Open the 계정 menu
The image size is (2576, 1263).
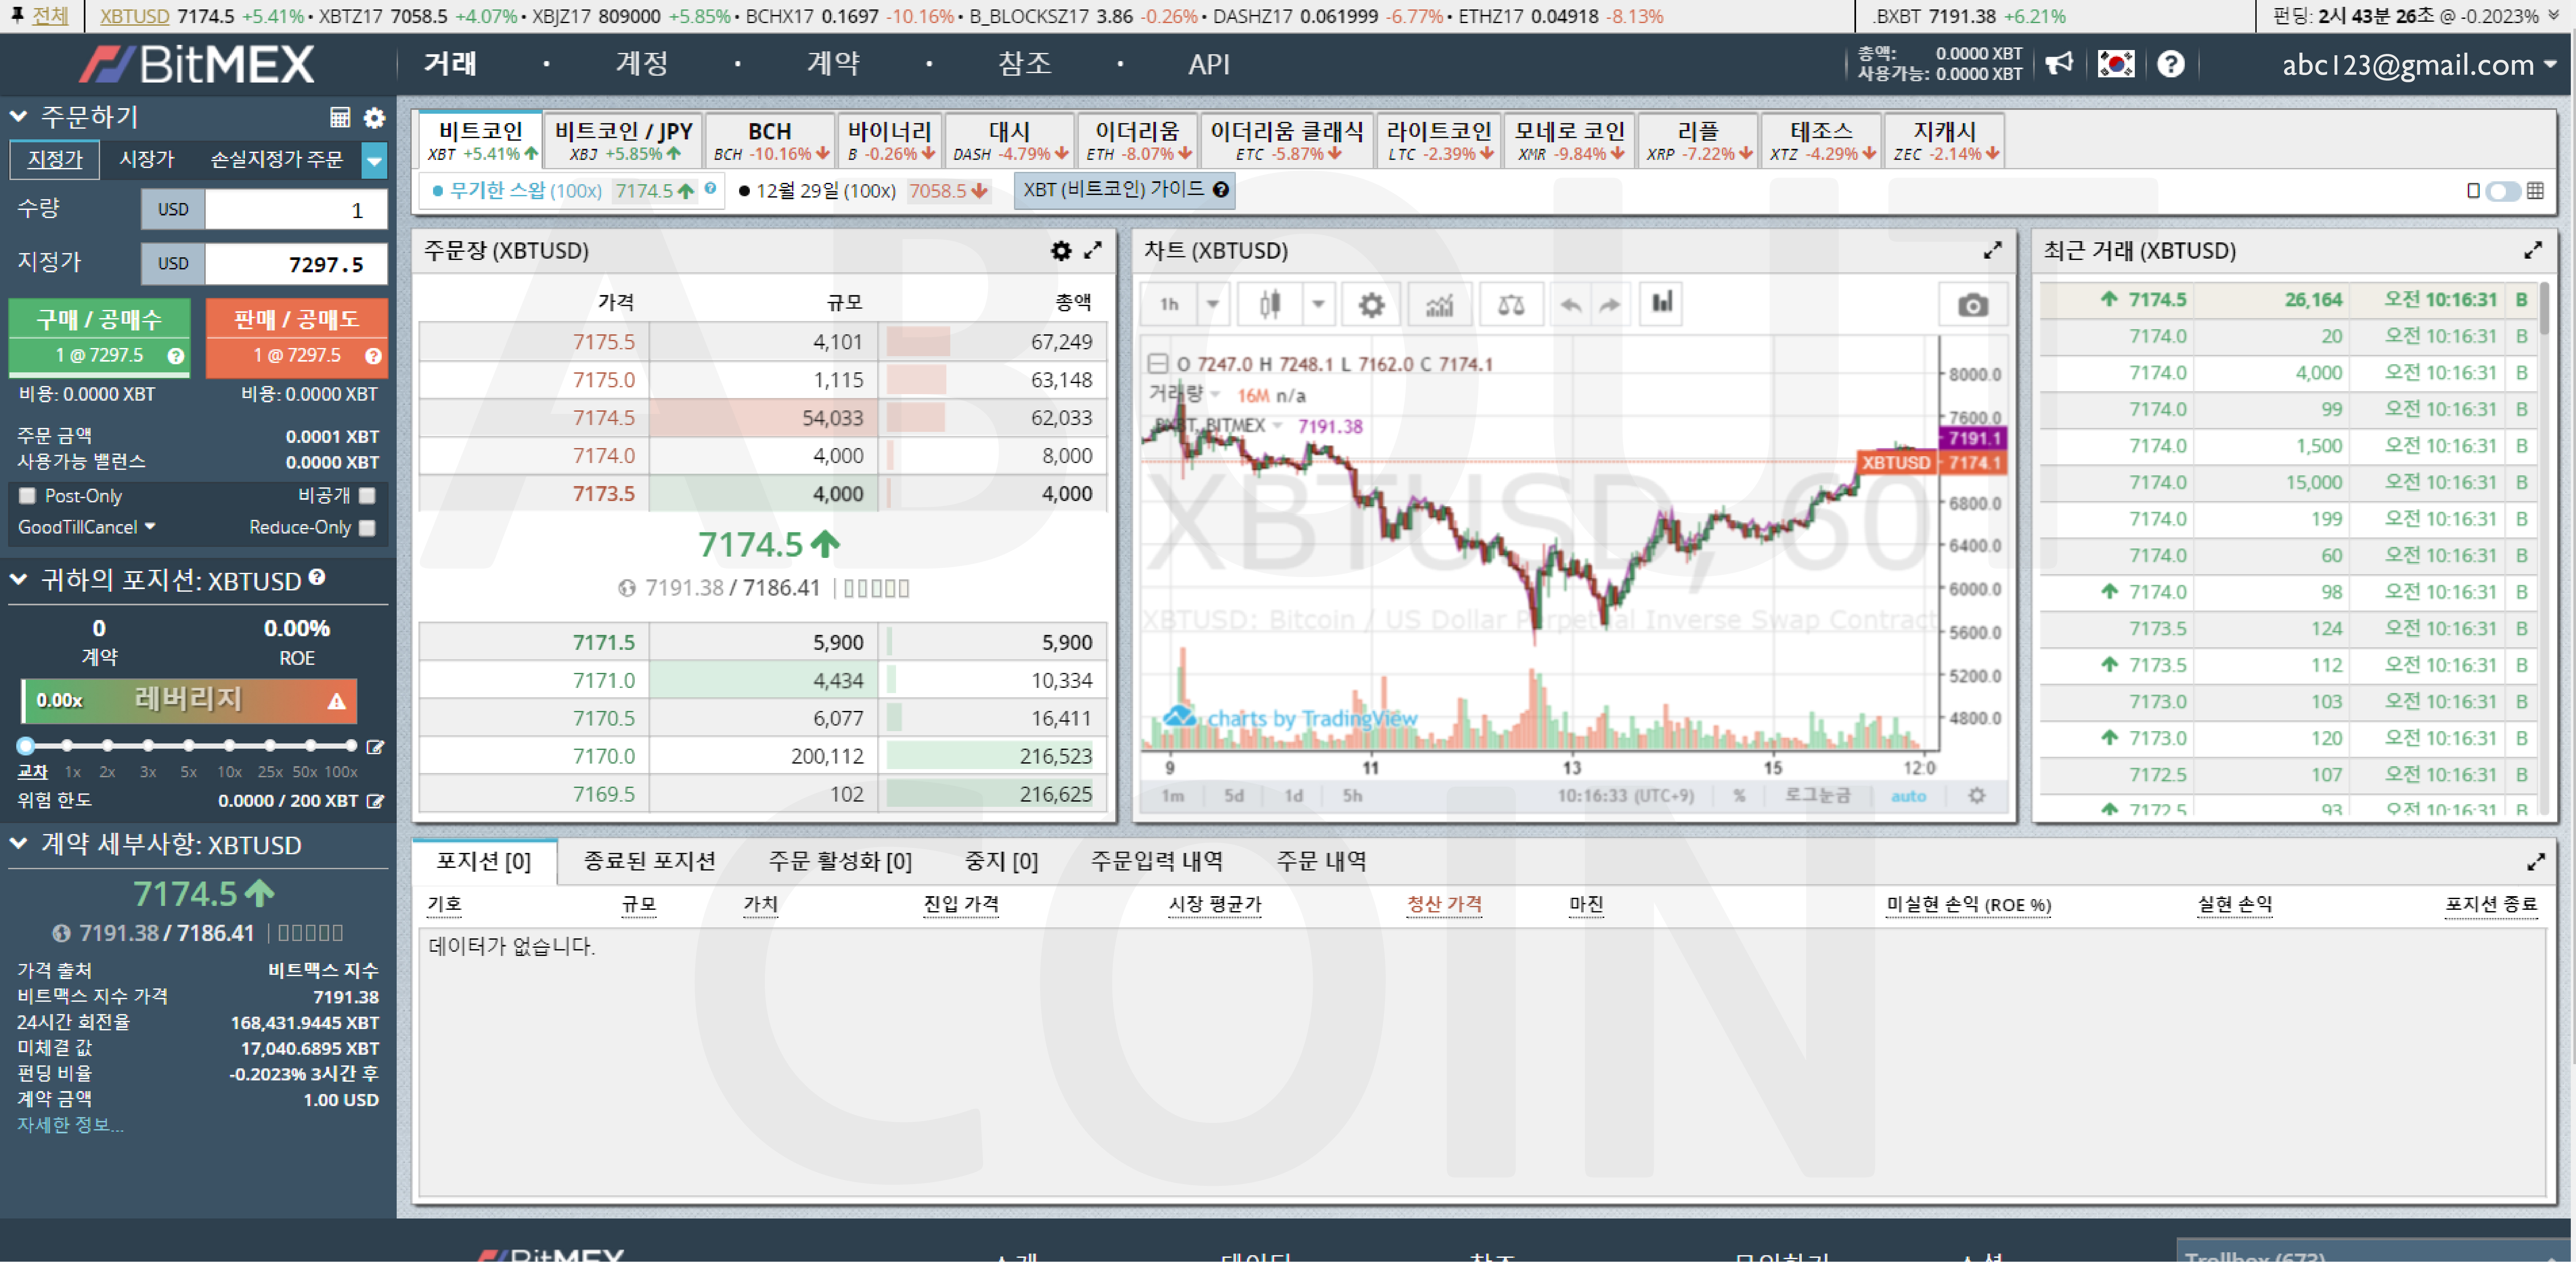[642, 64]
